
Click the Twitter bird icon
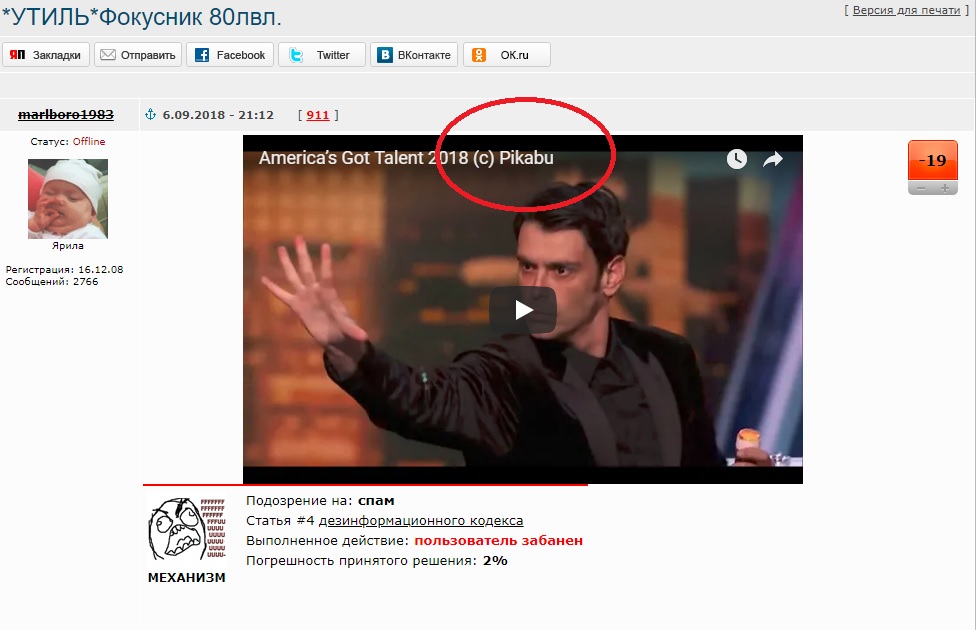[296, 55]
